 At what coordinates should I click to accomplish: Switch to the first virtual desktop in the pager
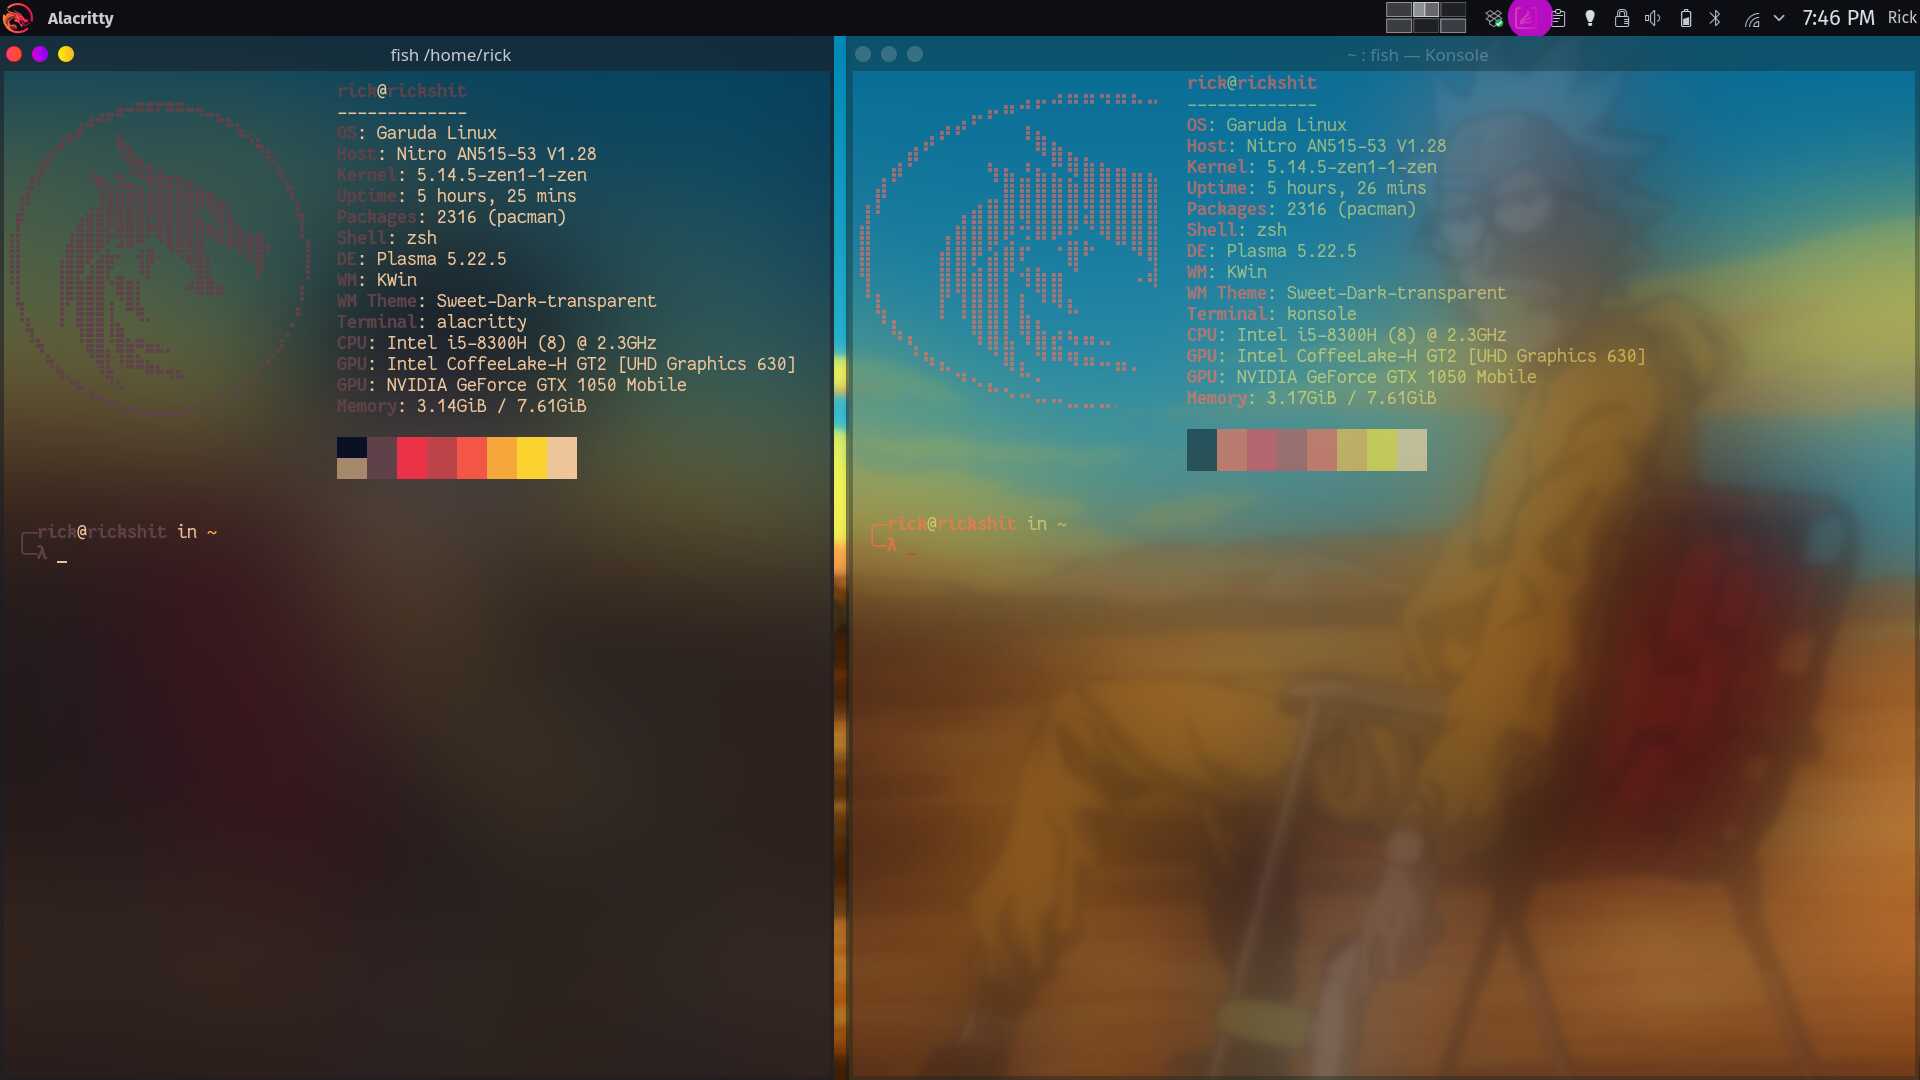1399,9
